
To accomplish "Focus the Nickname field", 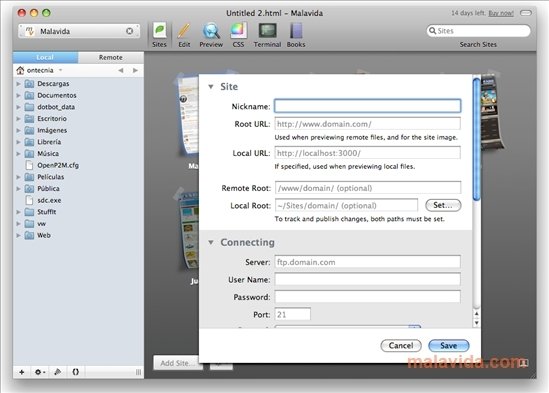I will pos(367,106).
